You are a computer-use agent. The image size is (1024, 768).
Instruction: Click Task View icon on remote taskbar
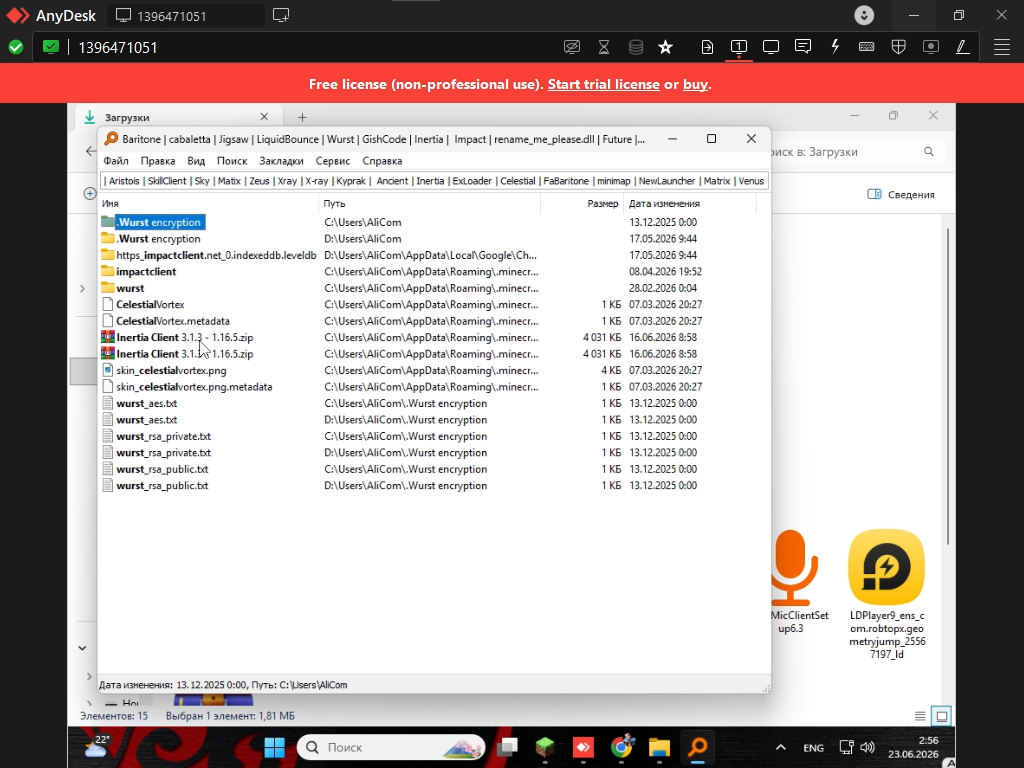507,747
